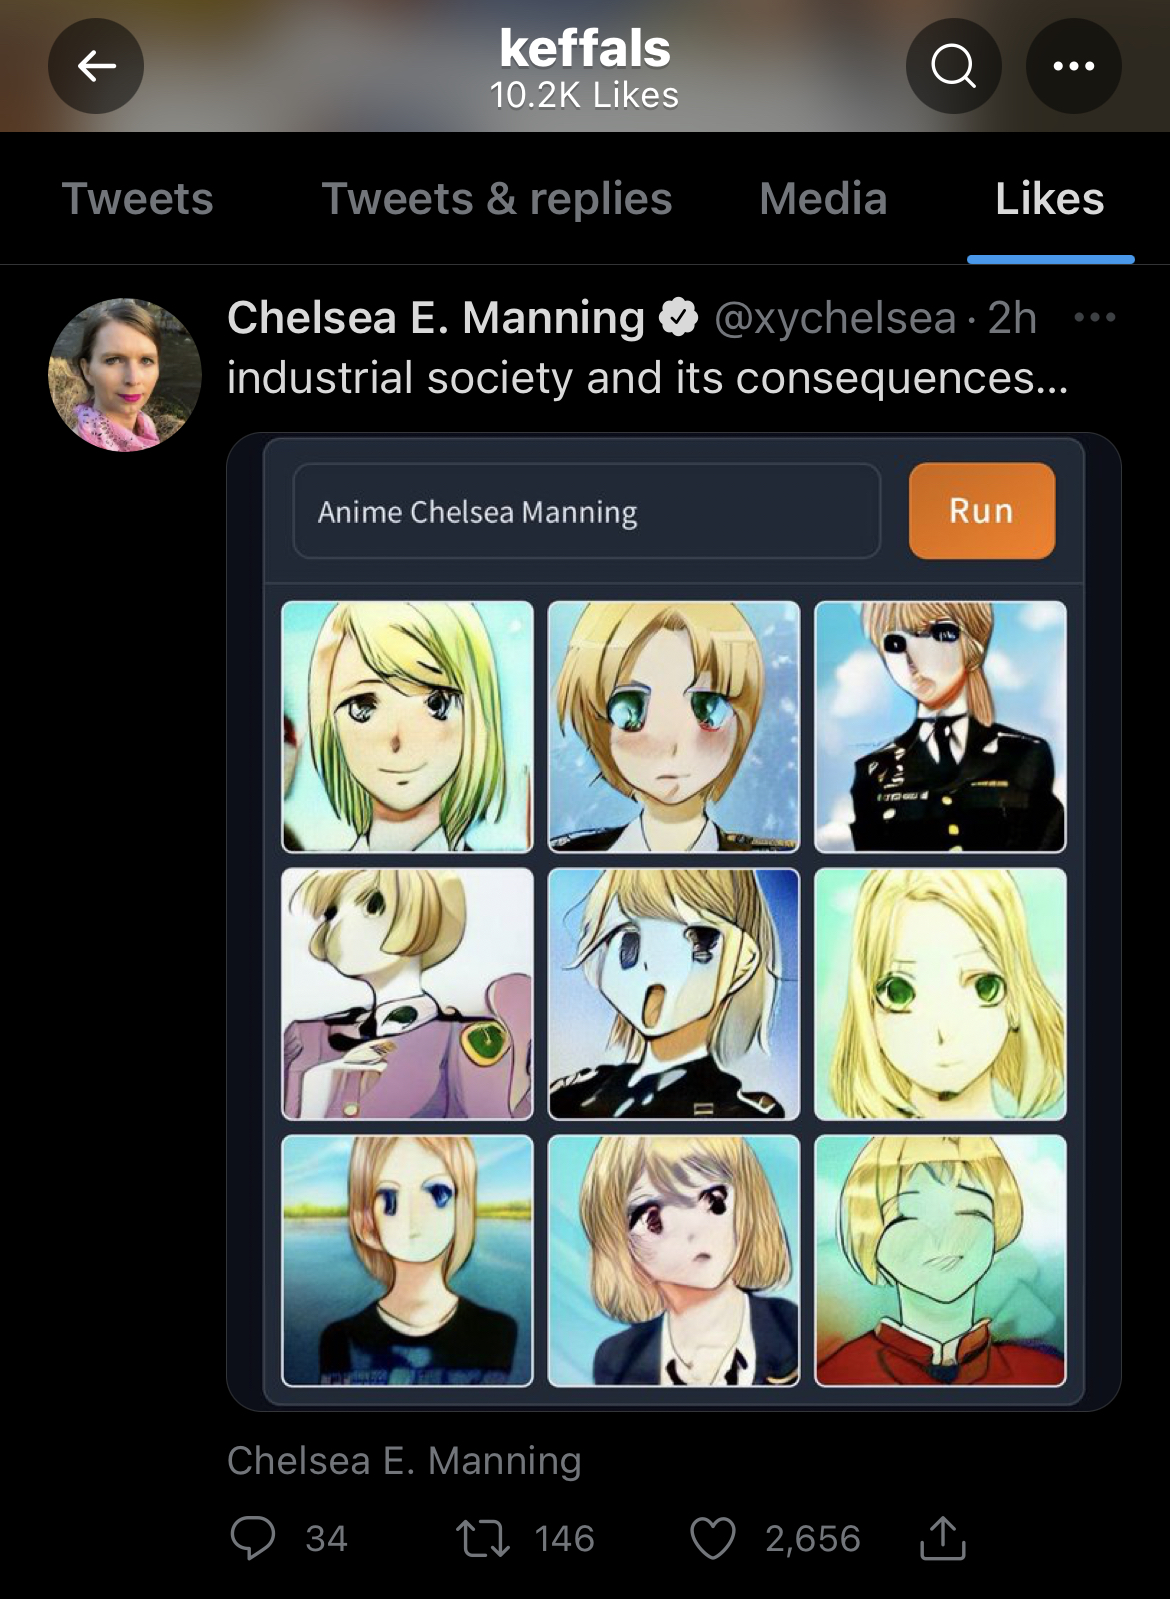Open tweet's three-dot more menu
The image size is (1170, 1599).
coord(1094,318)
